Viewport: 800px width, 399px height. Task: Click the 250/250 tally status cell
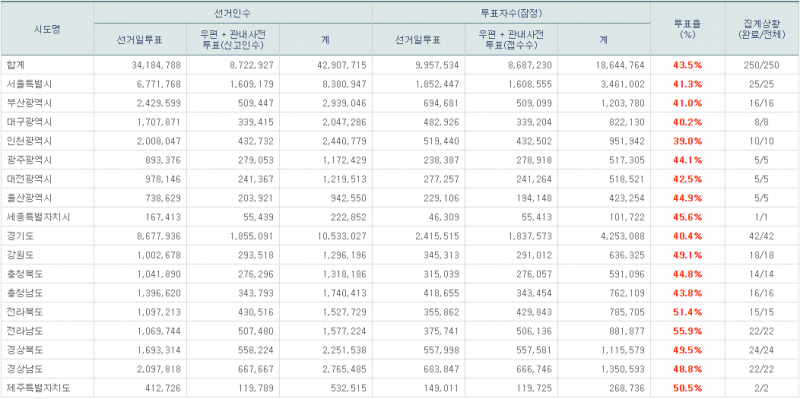(762, 65)
